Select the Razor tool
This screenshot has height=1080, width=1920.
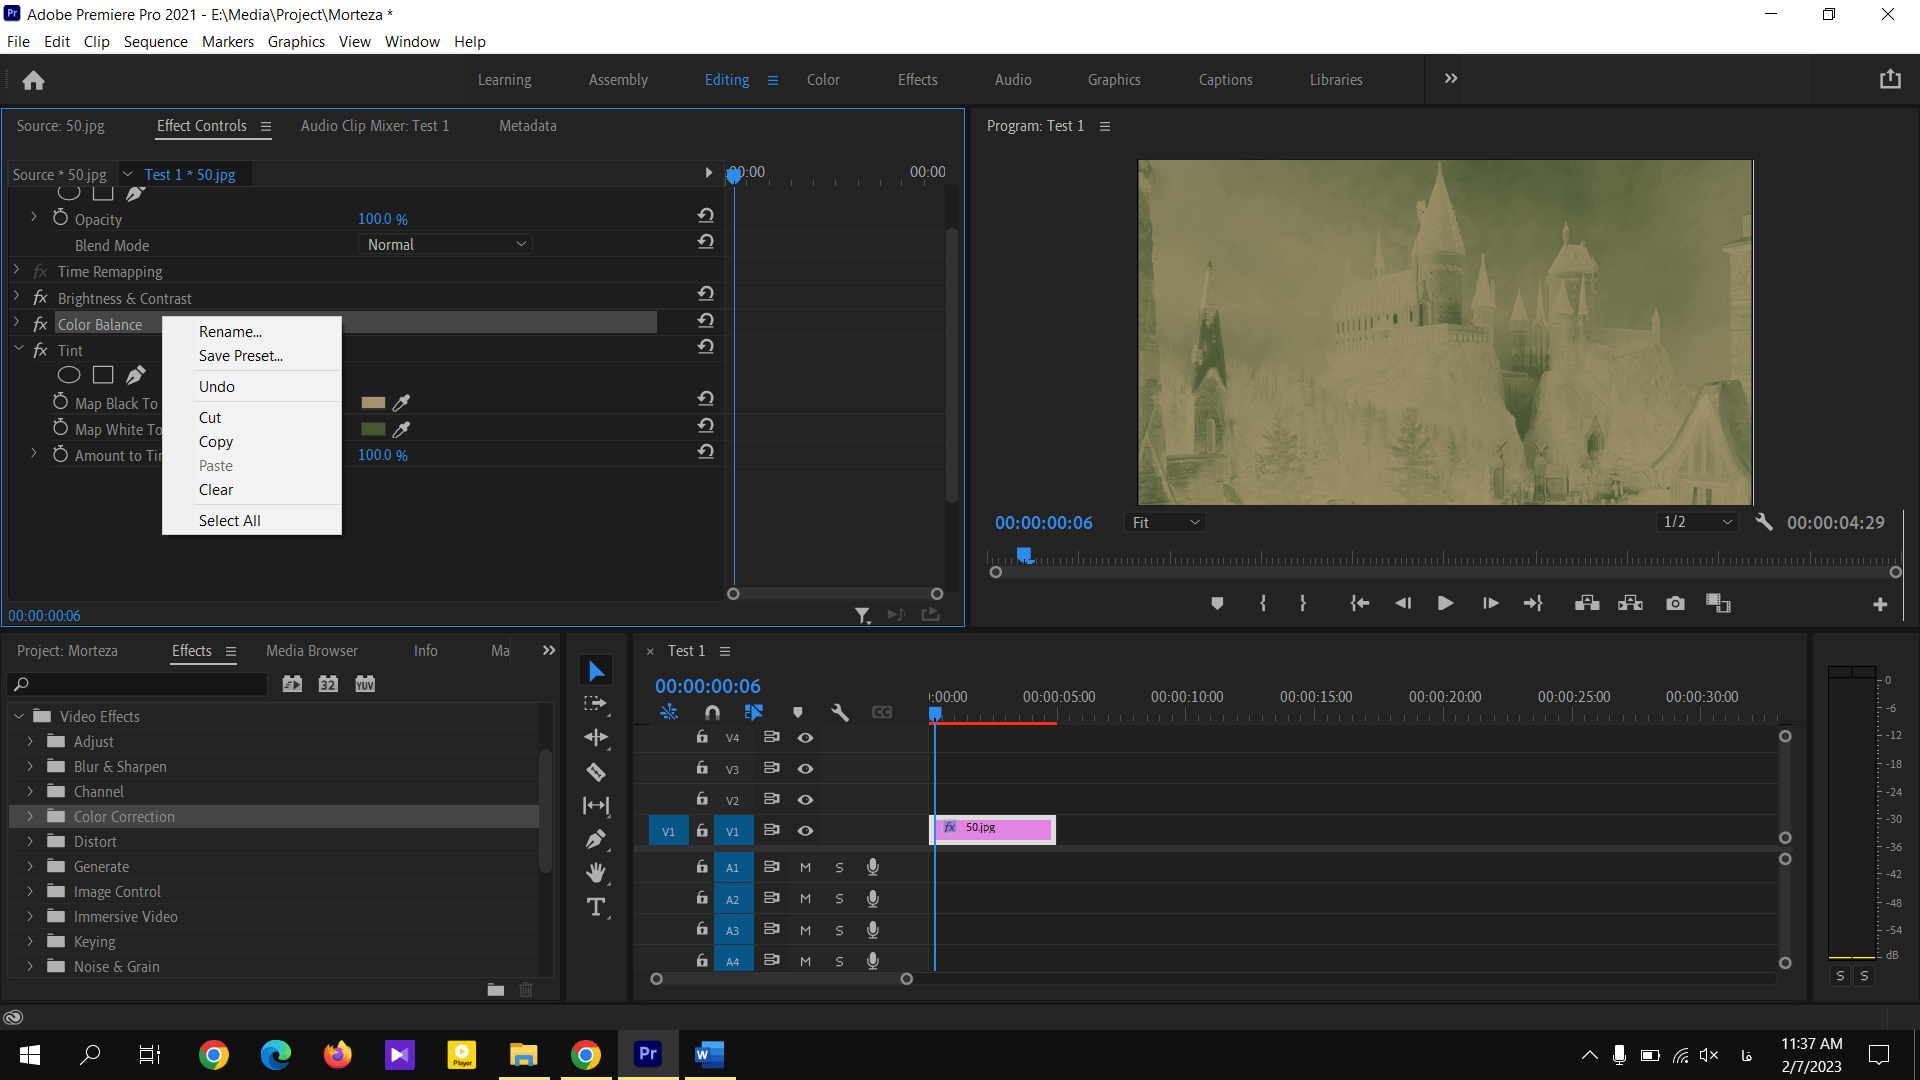(596, 772)
